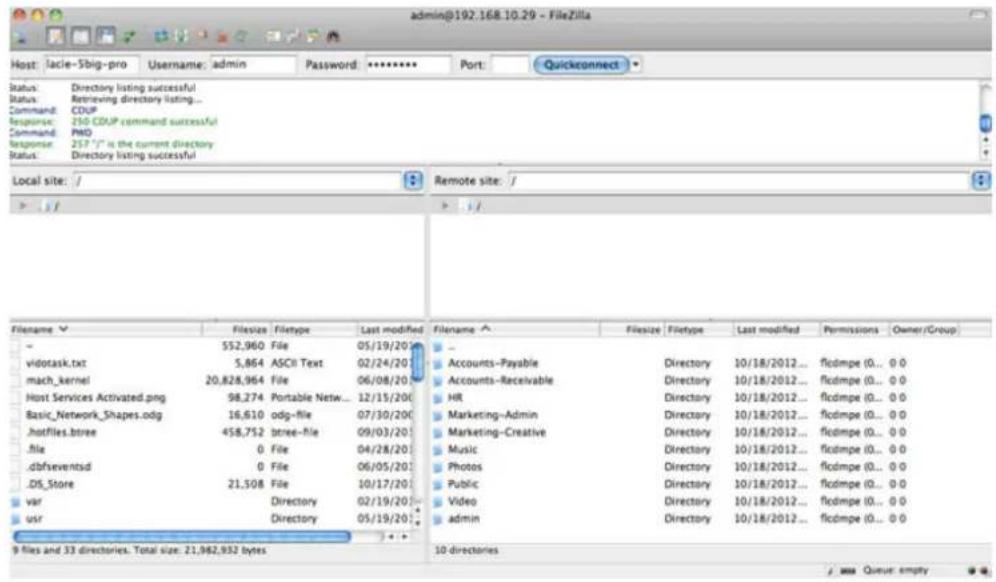Select the local var directory icon
The width and height of the screenshot is (996, 582).
16,502
